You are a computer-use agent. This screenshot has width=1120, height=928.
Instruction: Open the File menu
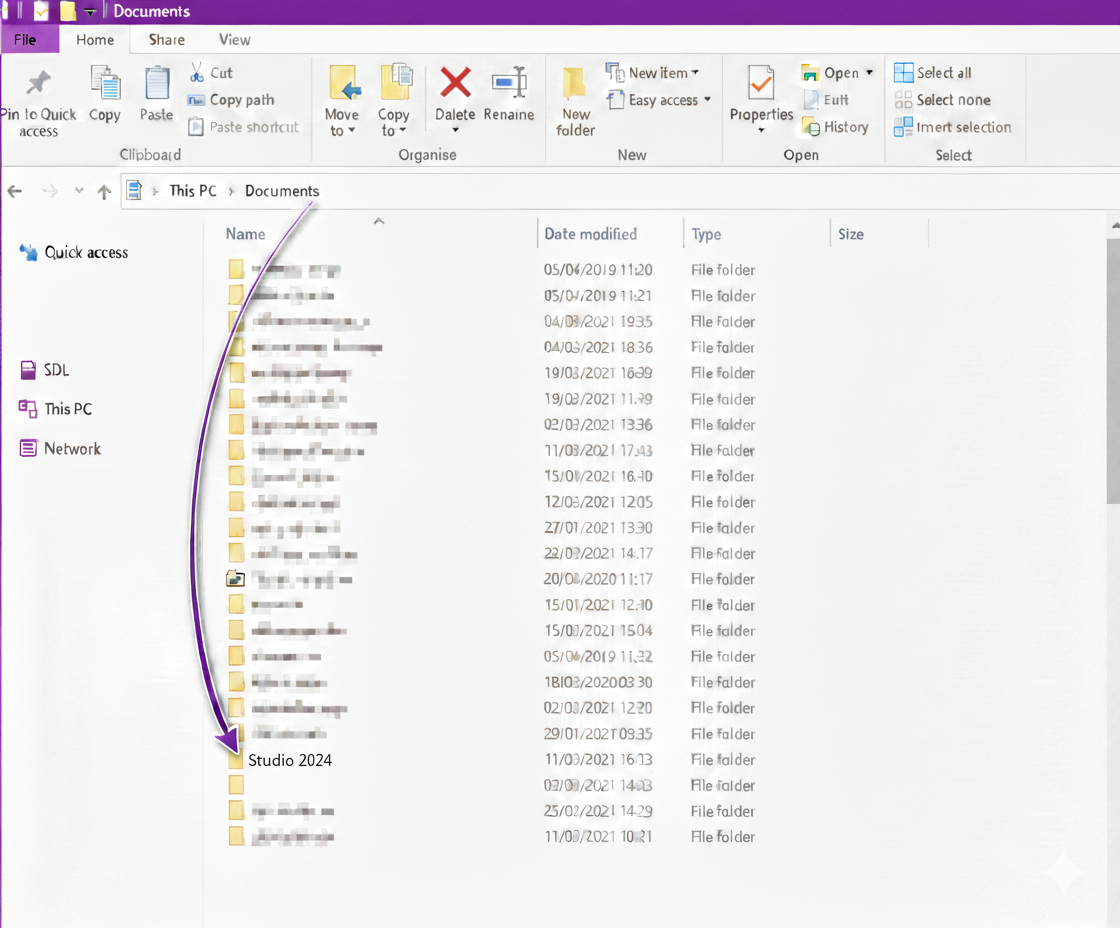25,40
